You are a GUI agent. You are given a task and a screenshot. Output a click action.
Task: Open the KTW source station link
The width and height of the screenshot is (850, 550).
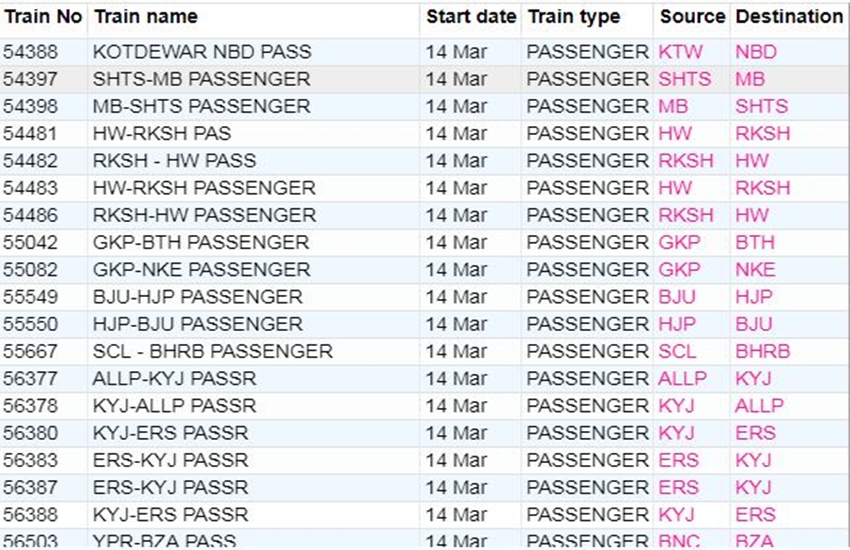click(x=681, y=51)
